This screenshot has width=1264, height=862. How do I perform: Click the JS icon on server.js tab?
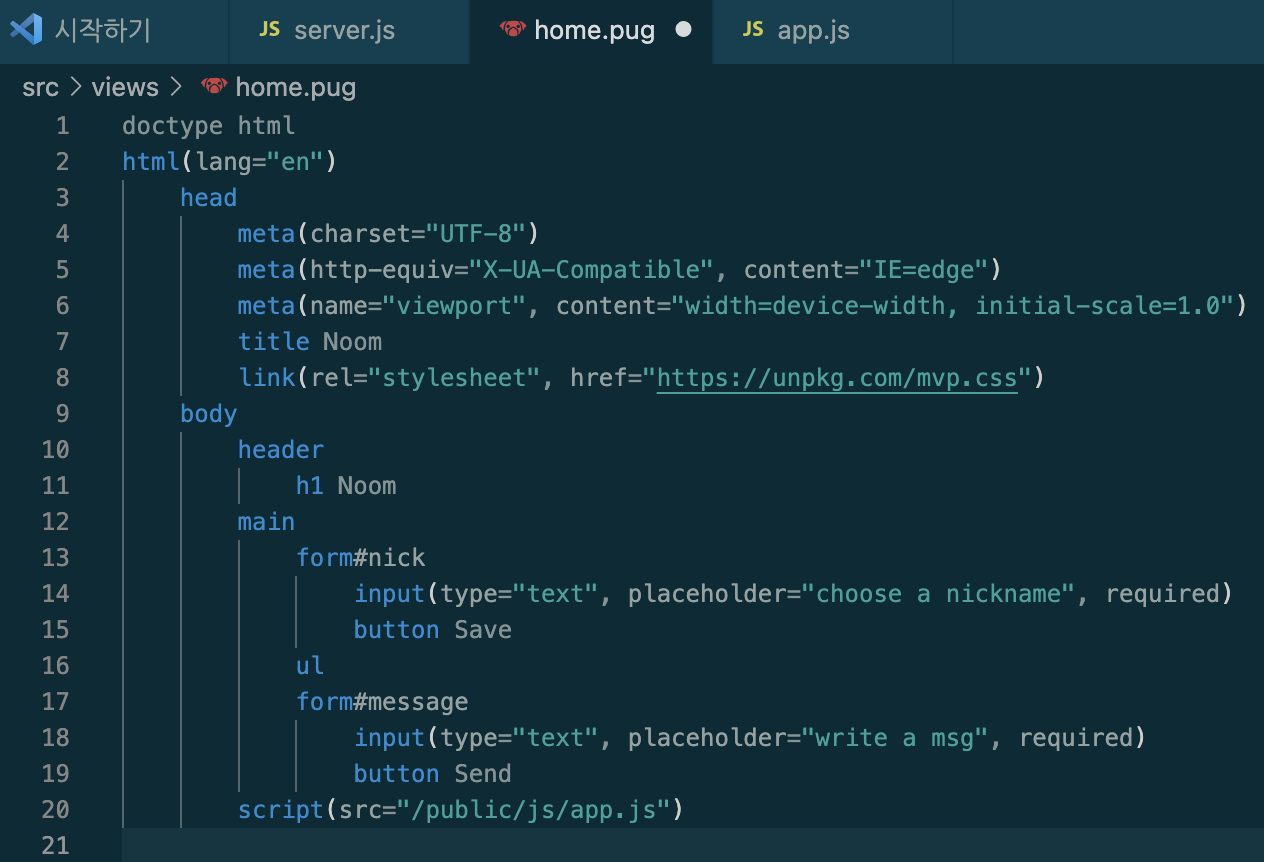(270, 30)
